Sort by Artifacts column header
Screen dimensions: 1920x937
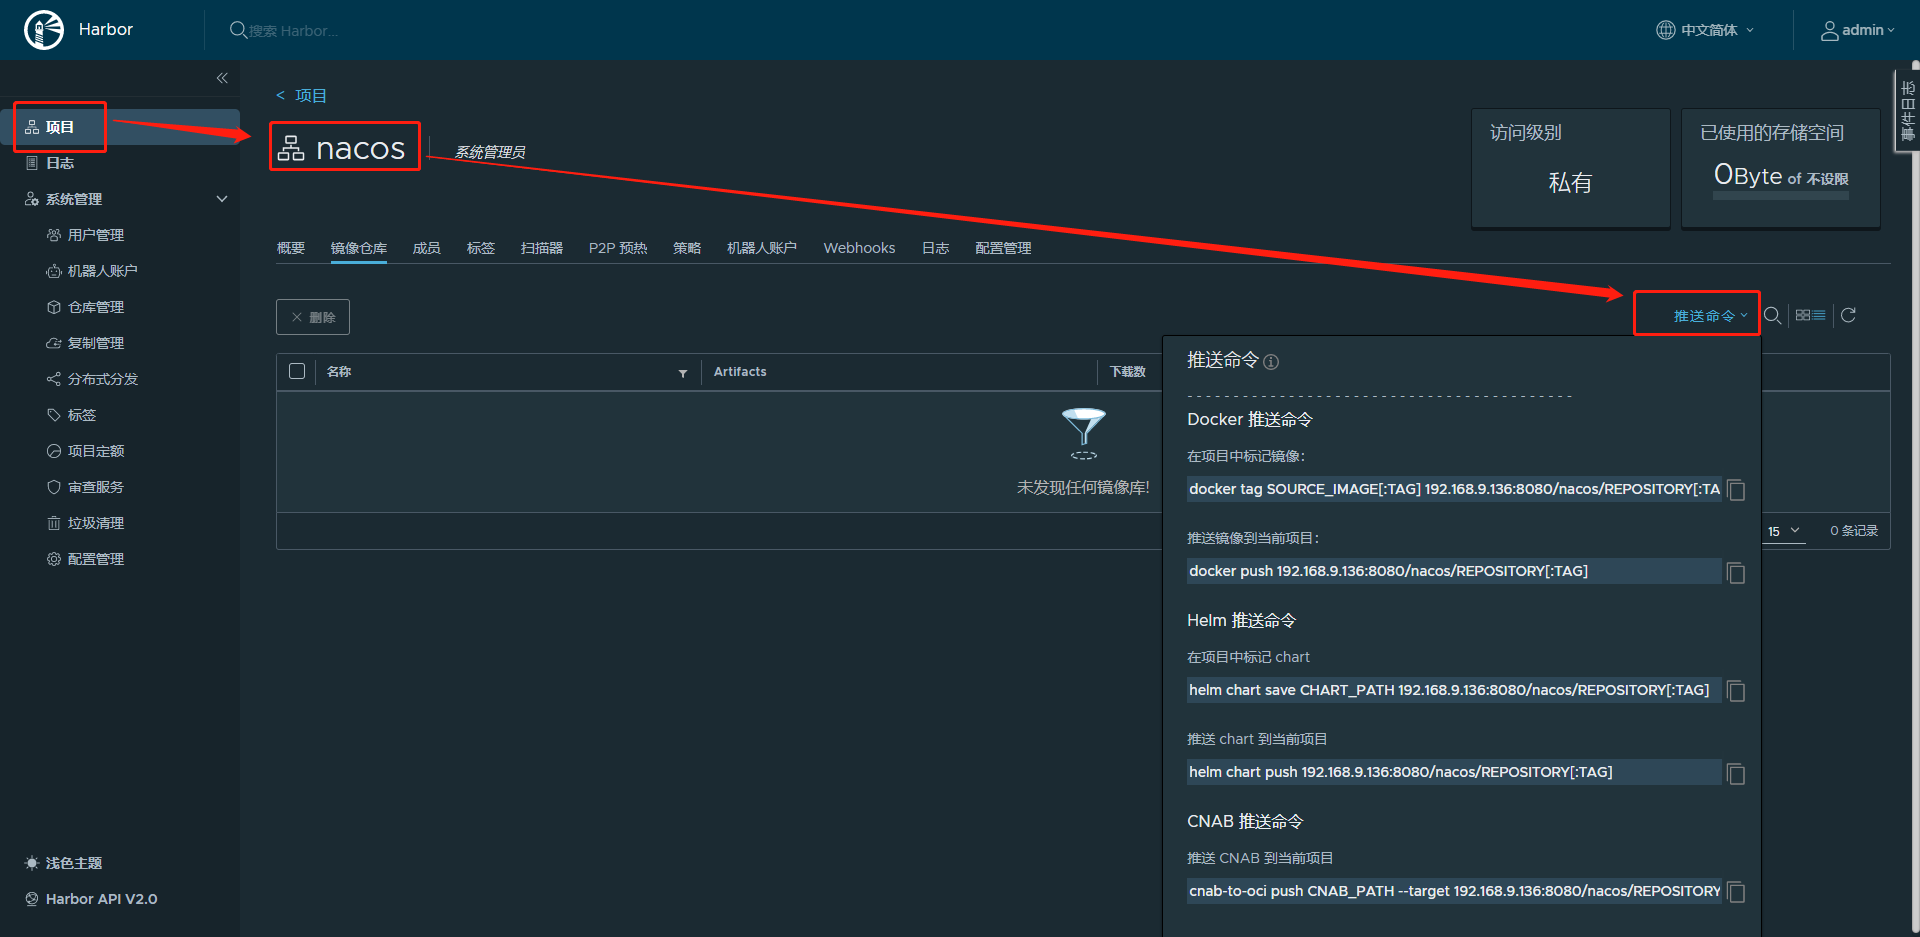(x=740, y=371)
